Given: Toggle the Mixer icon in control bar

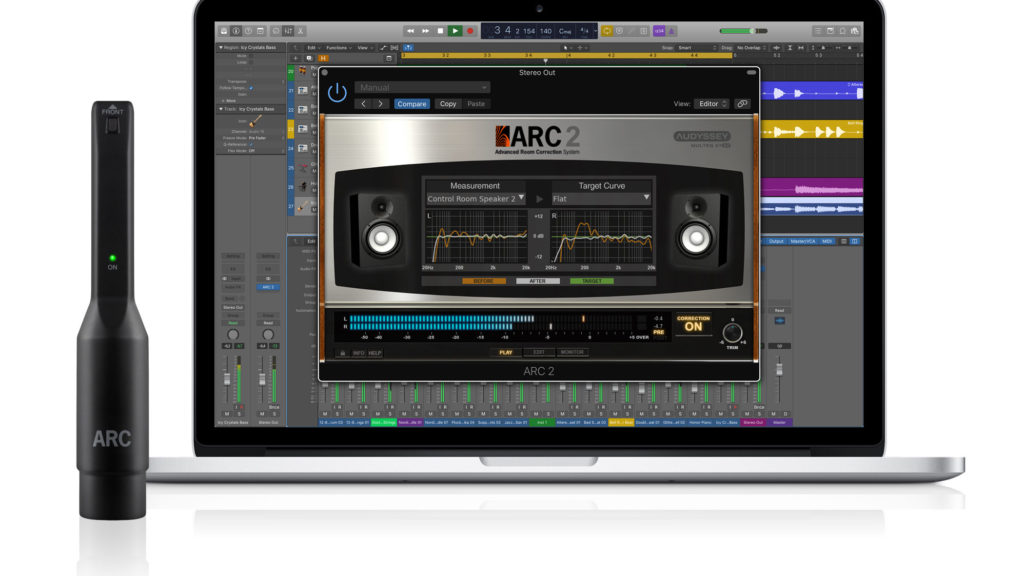Looking at the screenshot, I should [x=288, y=31].
